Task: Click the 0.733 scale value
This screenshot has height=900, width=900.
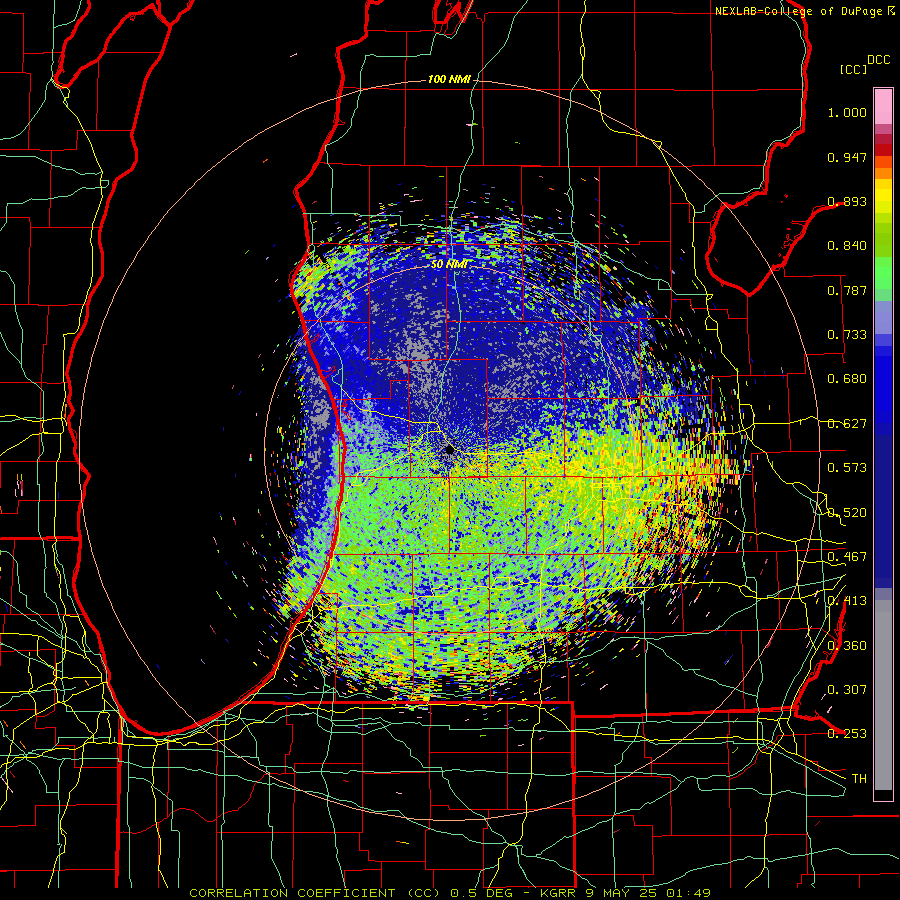Action: (847, 335)
